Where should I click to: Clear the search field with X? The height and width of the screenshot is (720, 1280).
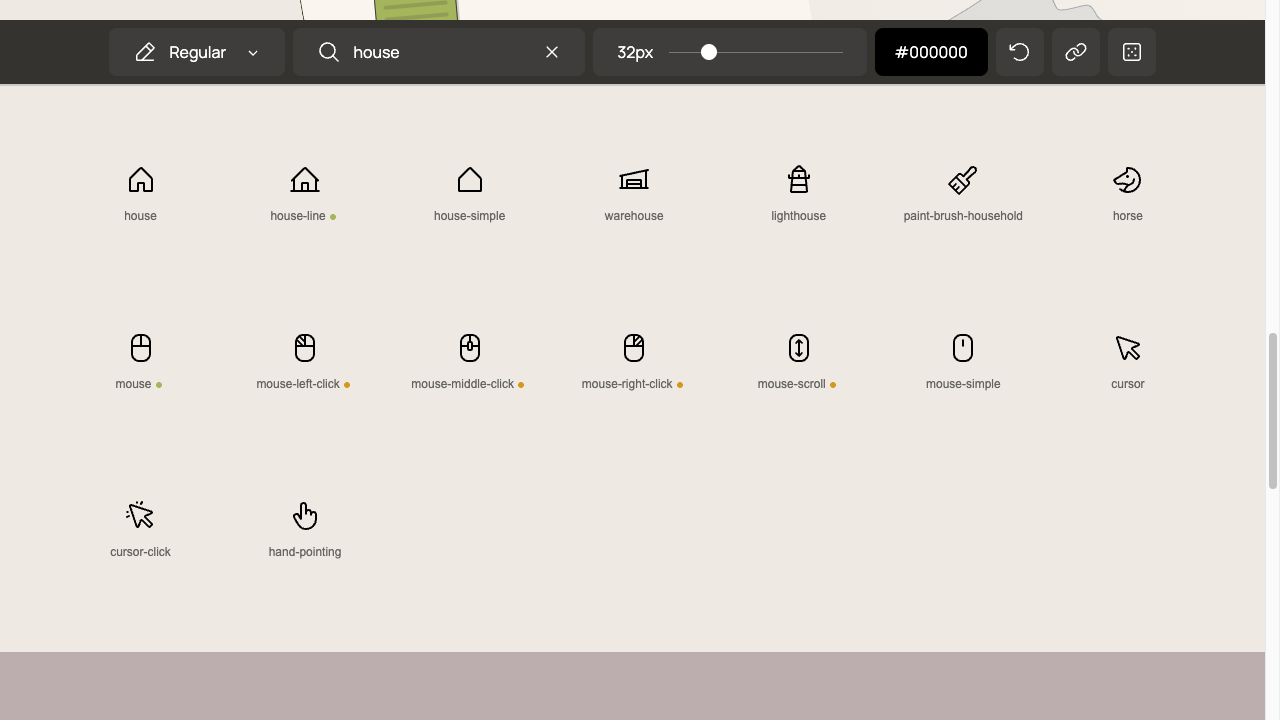tap(552, 52)
